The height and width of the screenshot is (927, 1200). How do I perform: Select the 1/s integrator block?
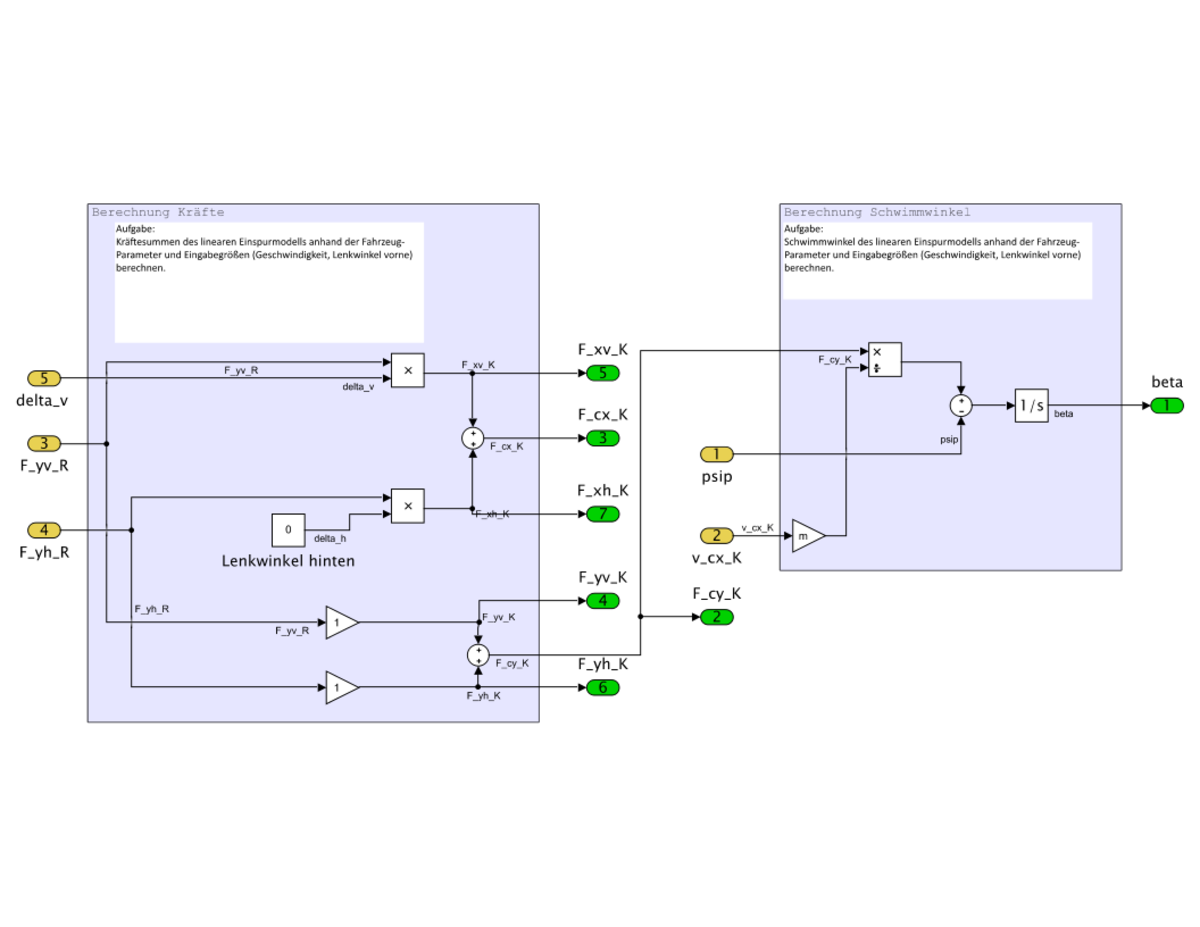(x=1031, y=405)
